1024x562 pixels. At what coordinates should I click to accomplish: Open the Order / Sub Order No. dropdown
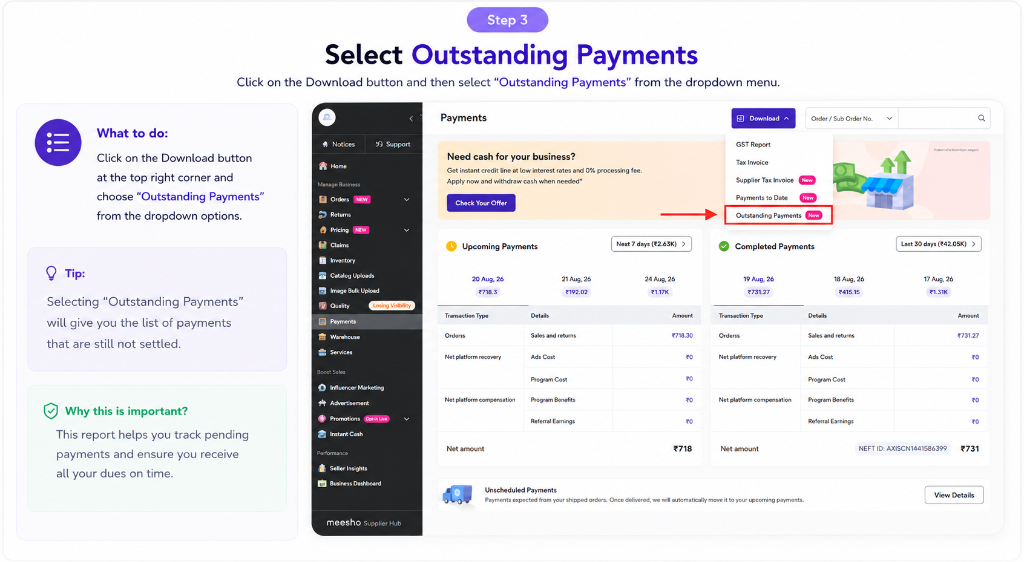click(x=852, y=118)
